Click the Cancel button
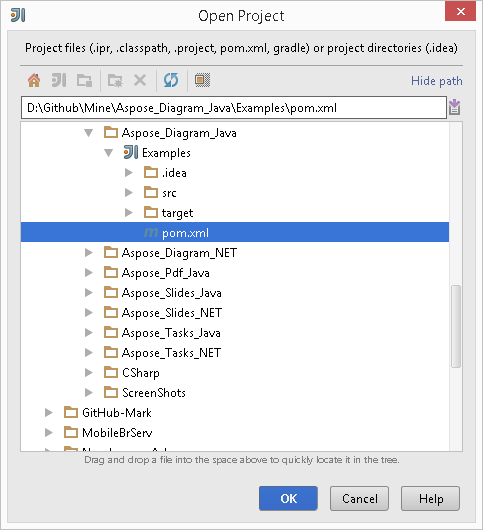483x530 pixels. coord(359,498)
